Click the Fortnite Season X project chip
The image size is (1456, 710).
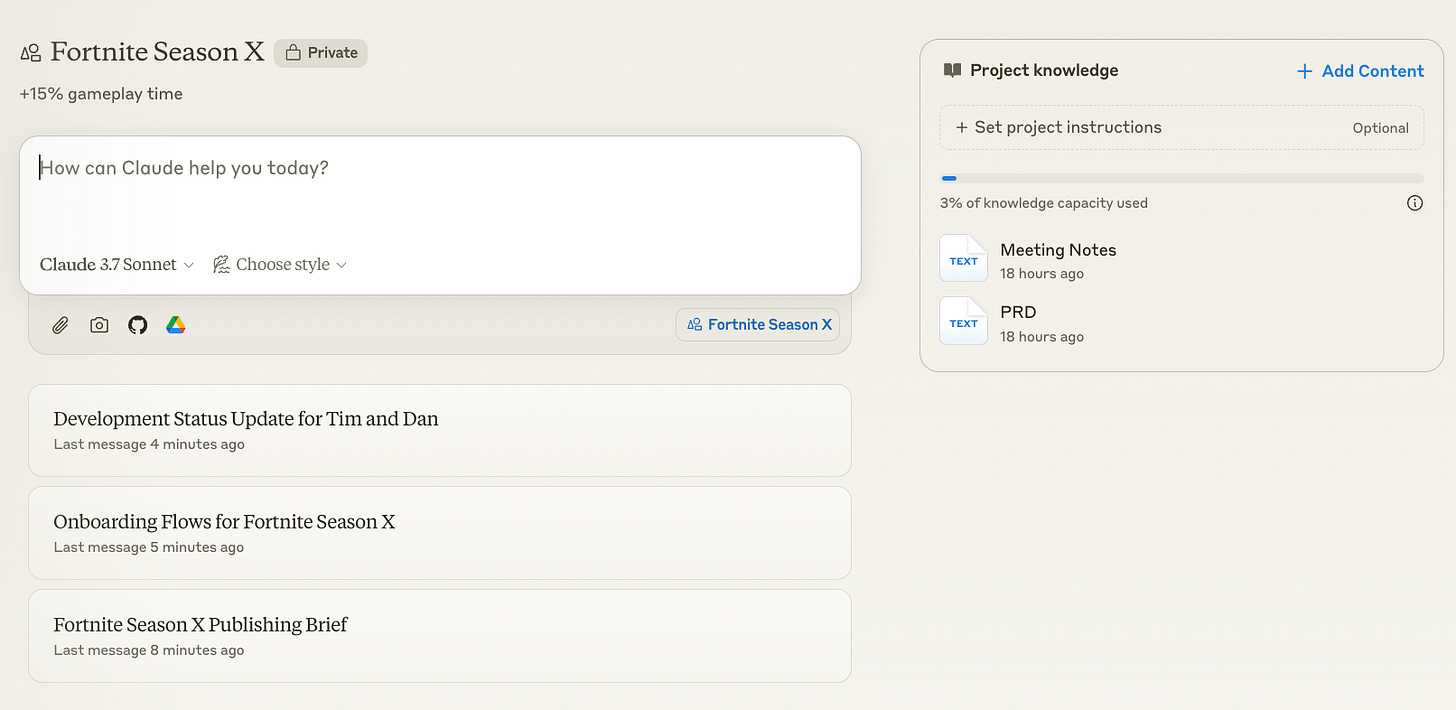758,325
